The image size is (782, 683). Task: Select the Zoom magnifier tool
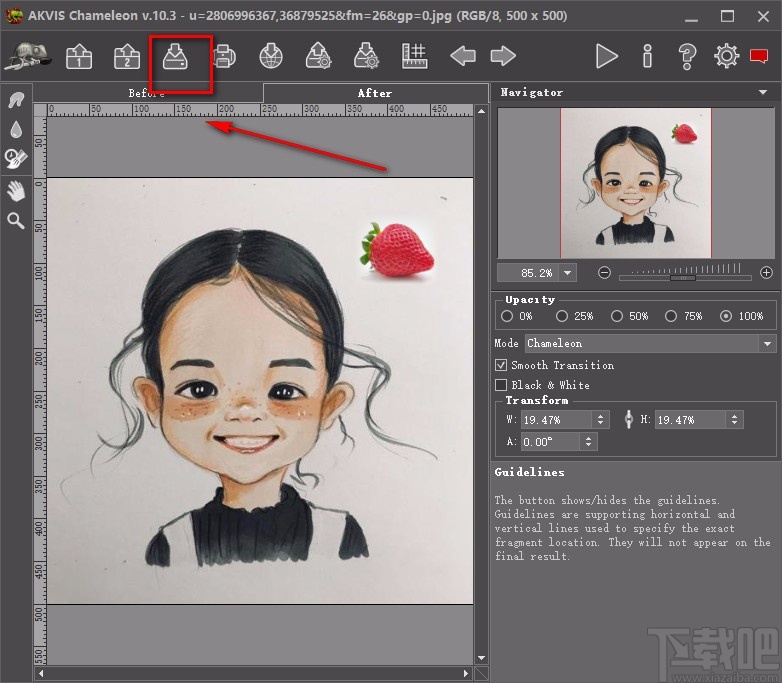[16, 221]
